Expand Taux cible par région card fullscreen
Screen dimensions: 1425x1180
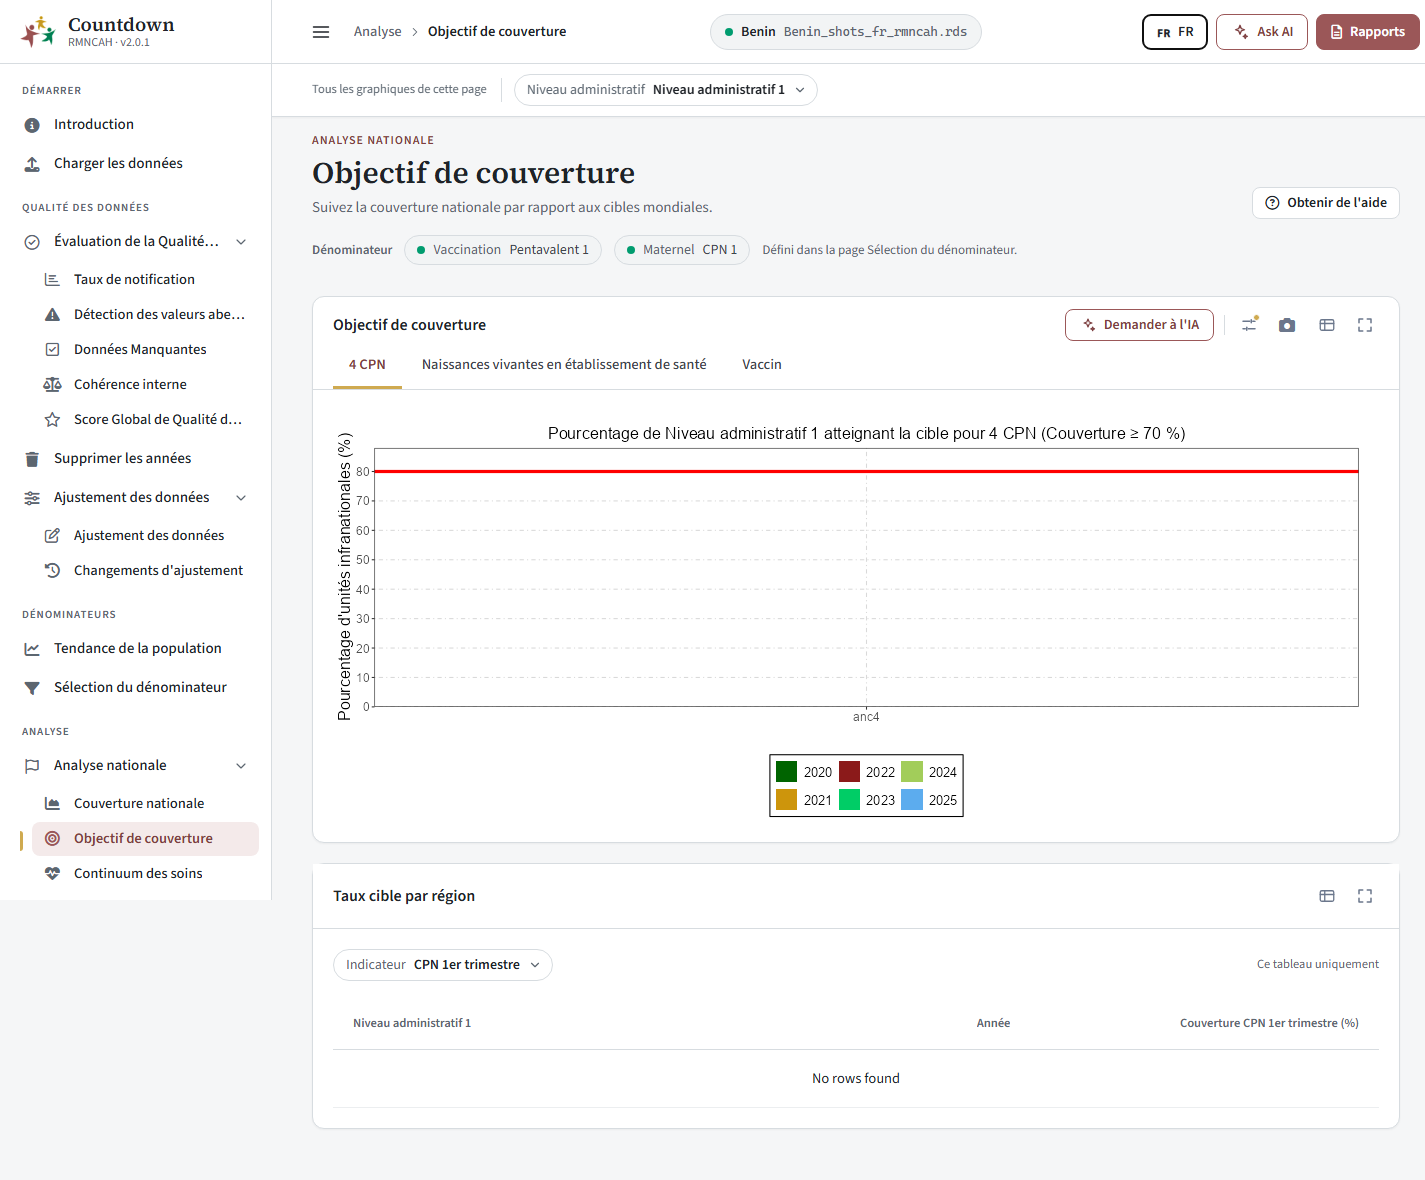coord(1365,896)
